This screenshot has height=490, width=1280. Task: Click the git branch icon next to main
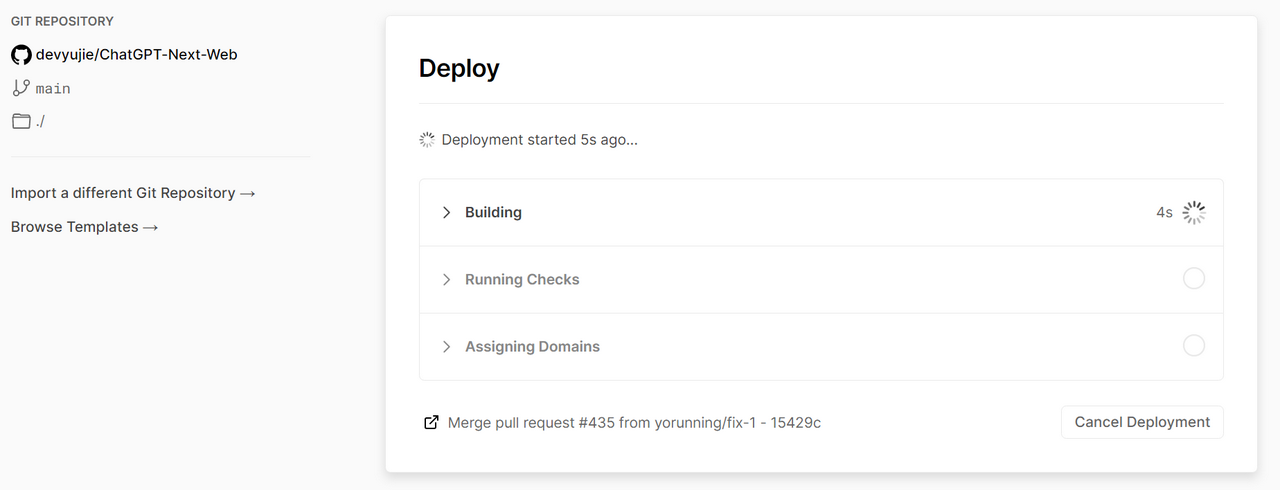21,88
